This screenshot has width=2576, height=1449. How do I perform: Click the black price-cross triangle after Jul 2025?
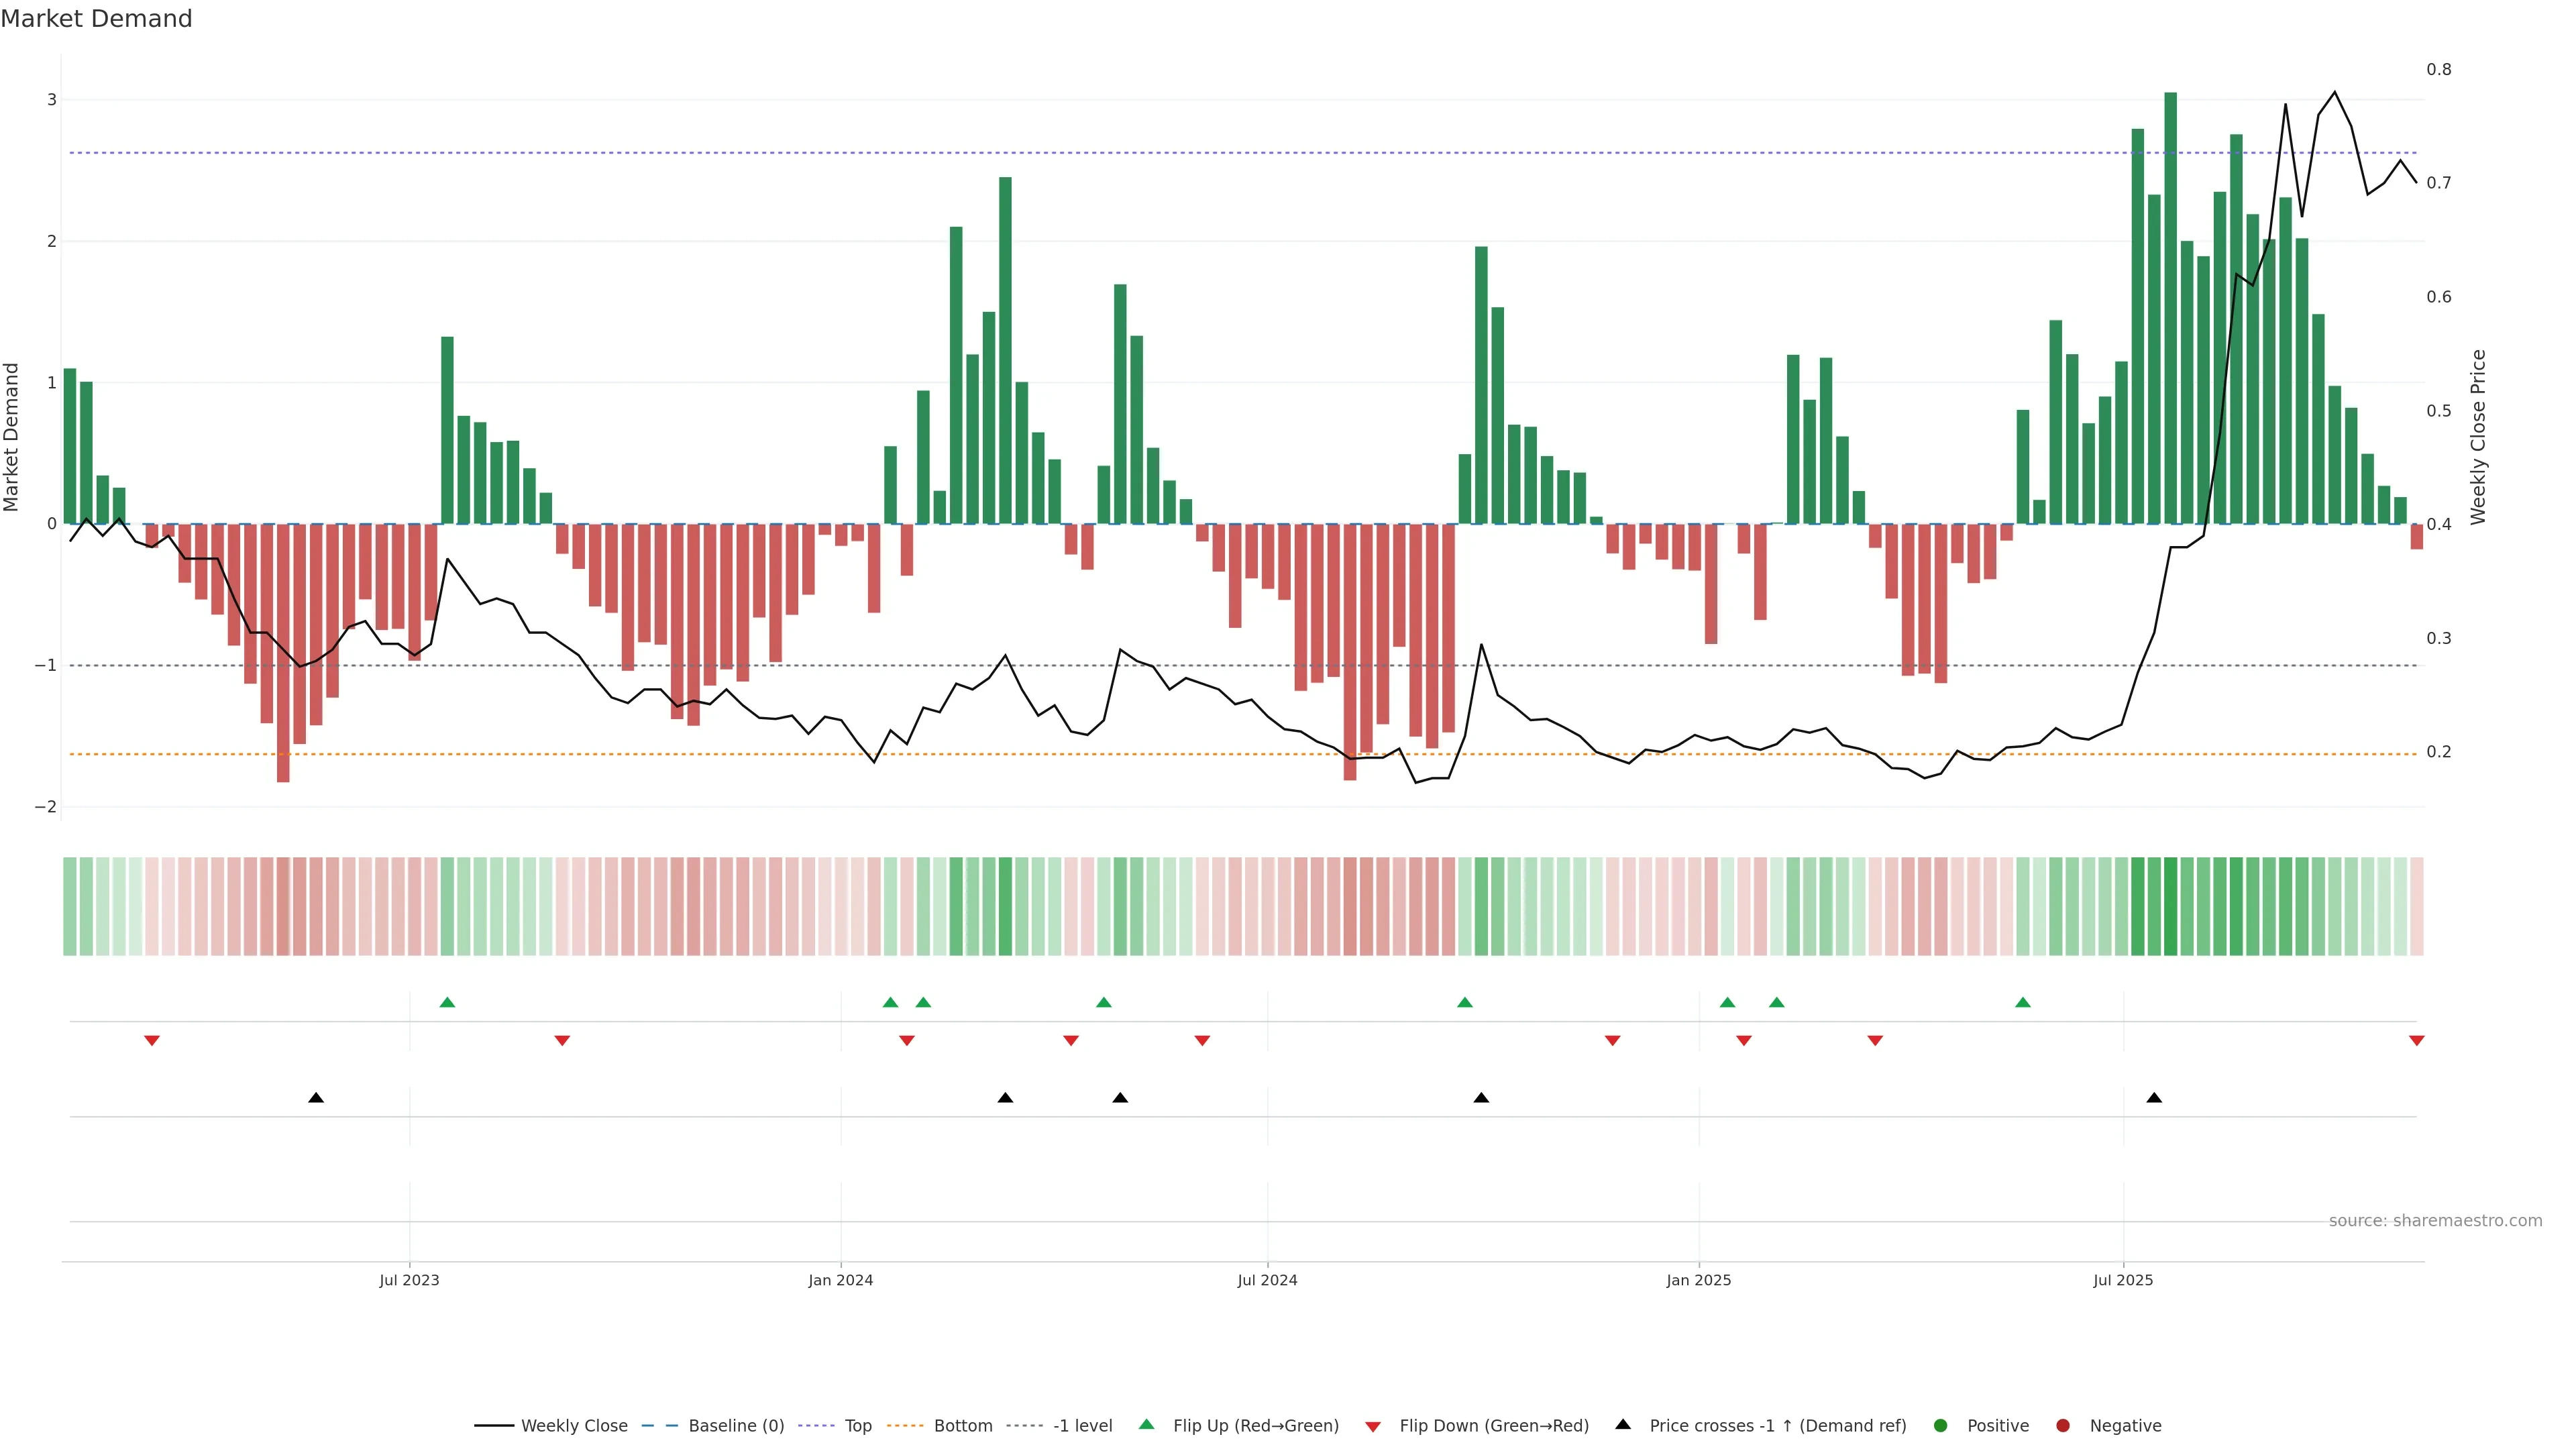coord(2154,1098)
